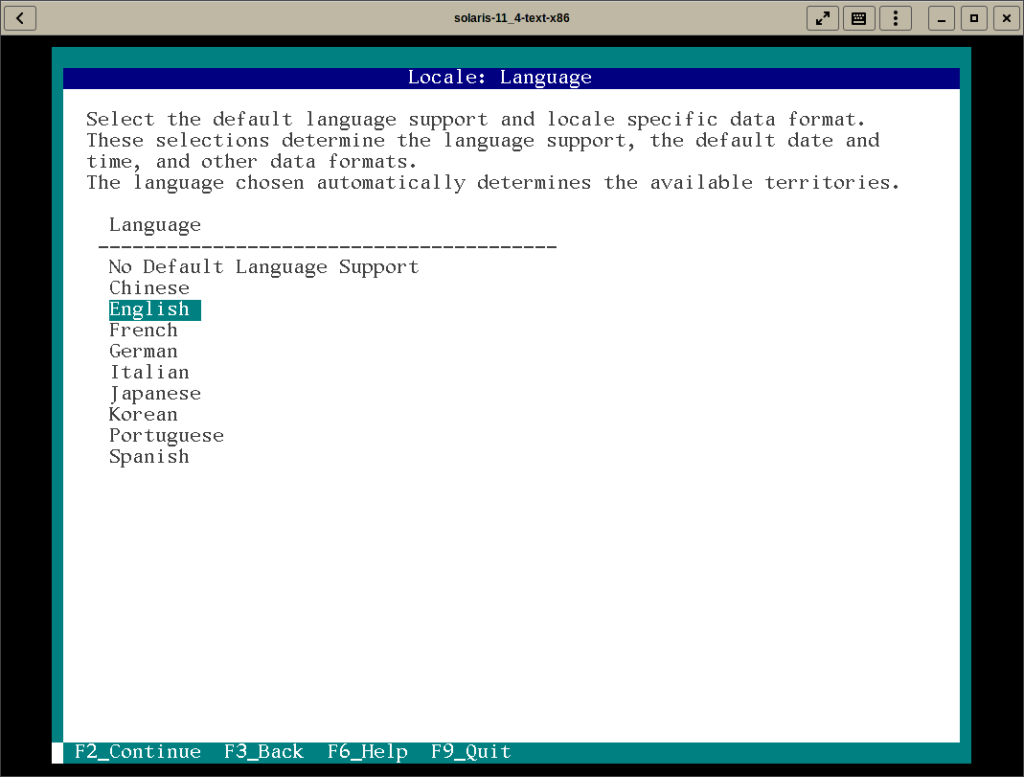Choose French from the language list
The image size is (1024, 777).
(143, 330)
